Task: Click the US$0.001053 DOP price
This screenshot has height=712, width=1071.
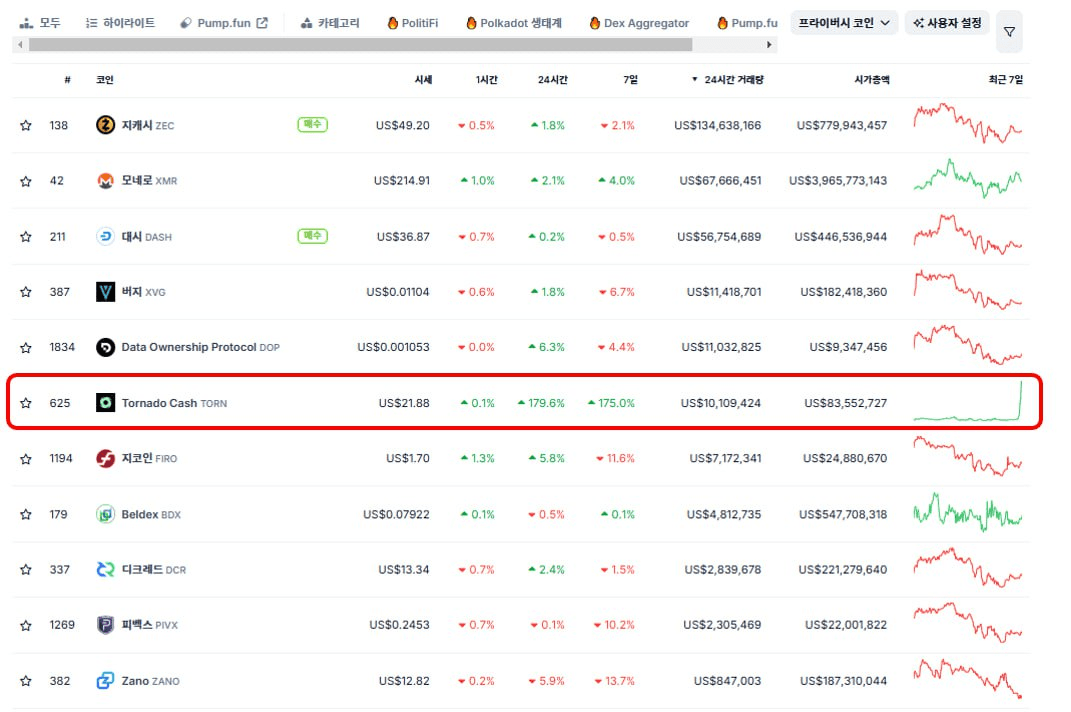Action: 393,347
